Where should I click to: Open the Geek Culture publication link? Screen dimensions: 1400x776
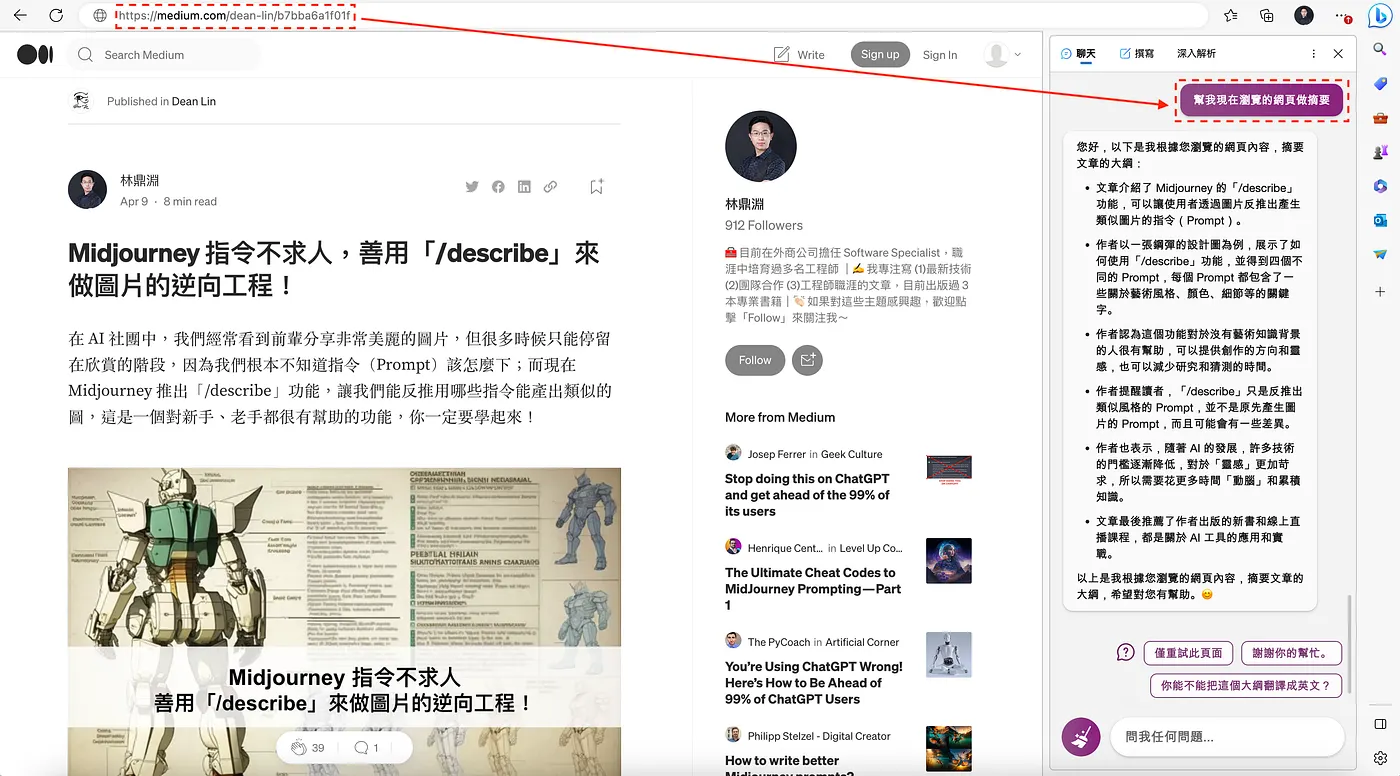[x=851, y=454]
